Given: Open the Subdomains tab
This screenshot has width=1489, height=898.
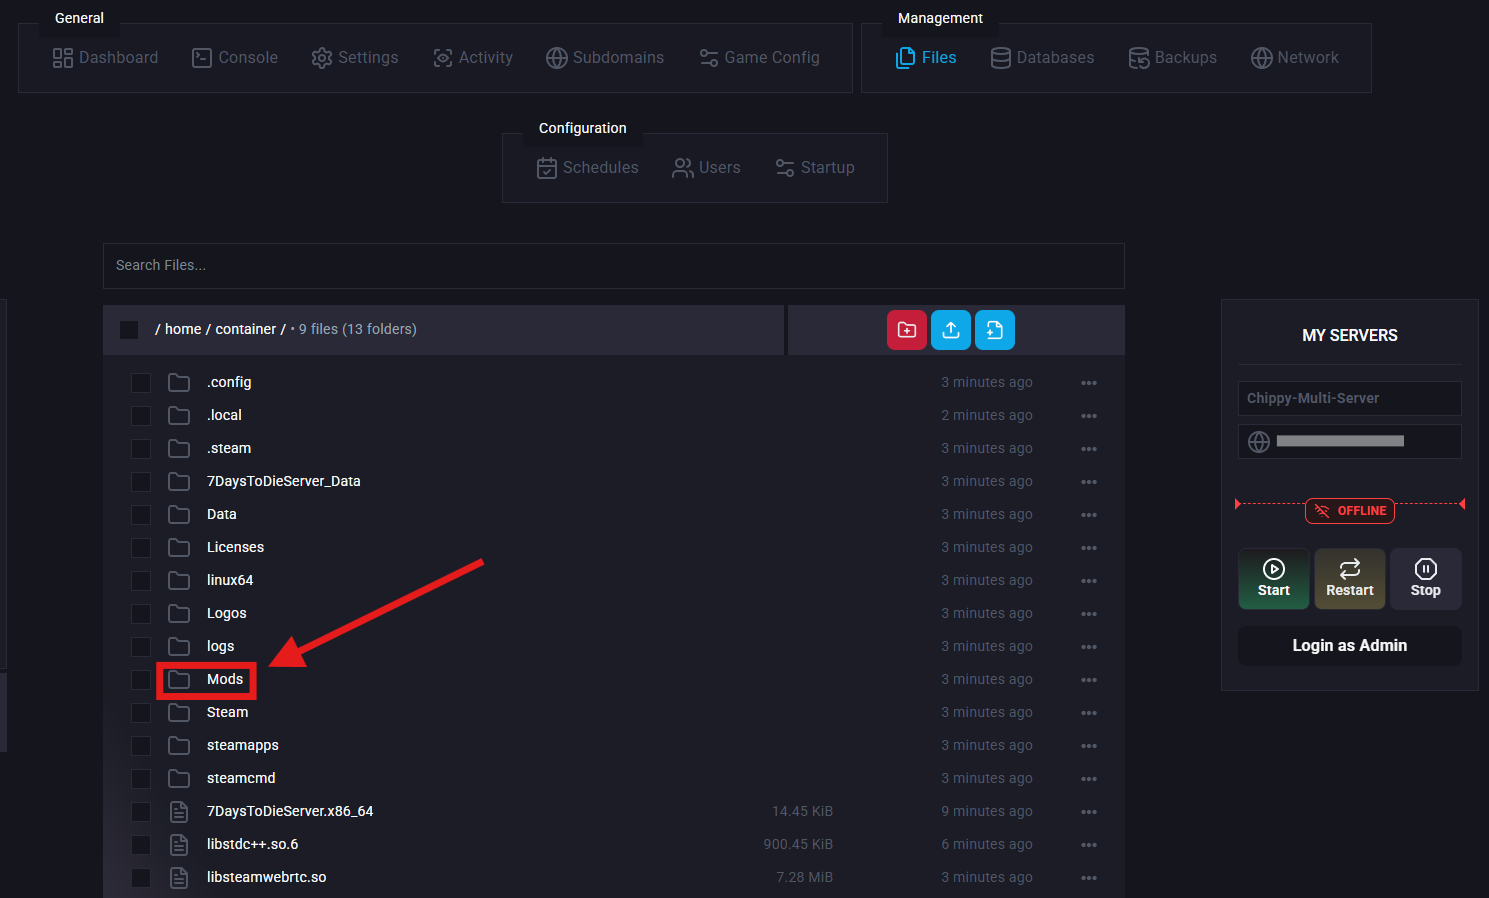Looking at the screenshot, I should coord(605,58).
